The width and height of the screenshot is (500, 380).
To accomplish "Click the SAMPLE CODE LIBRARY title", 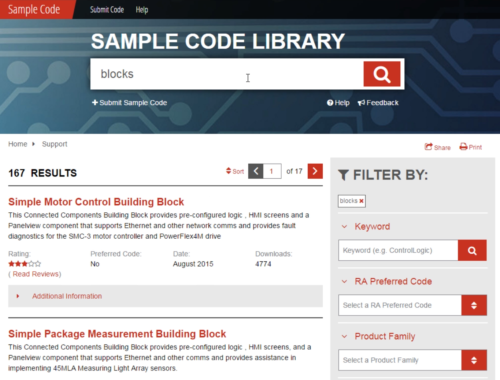I will [218, 41].
